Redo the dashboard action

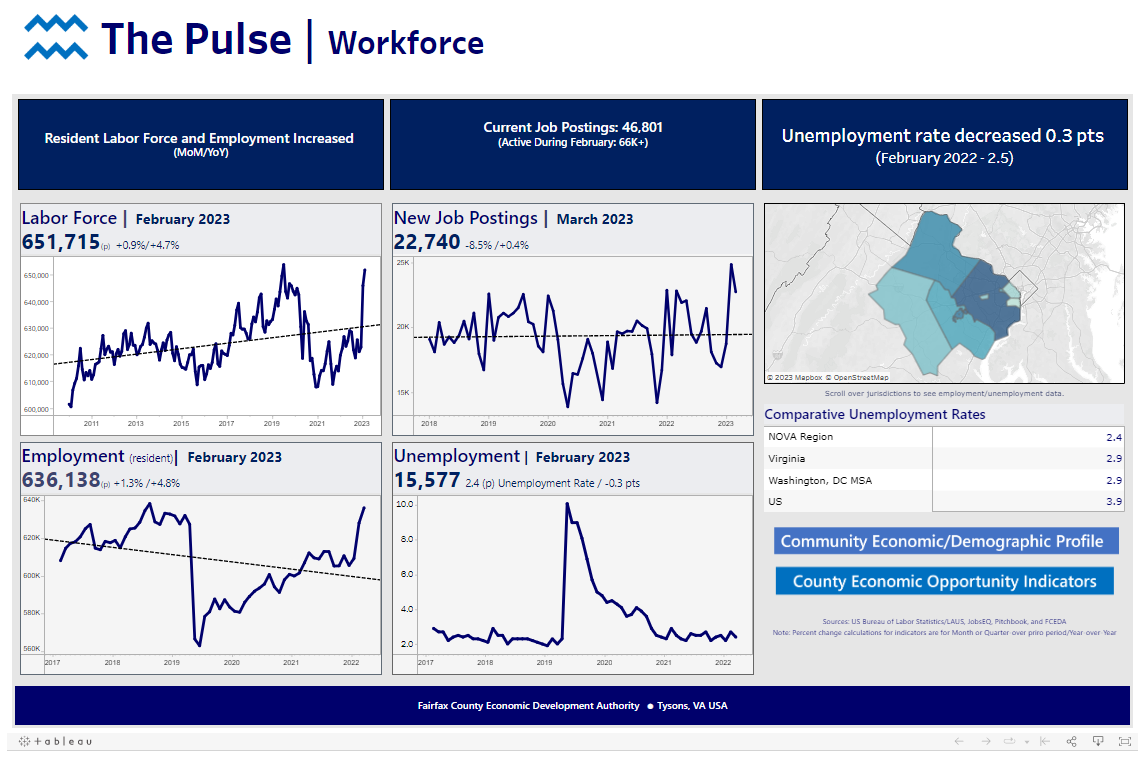pos(985,741)
